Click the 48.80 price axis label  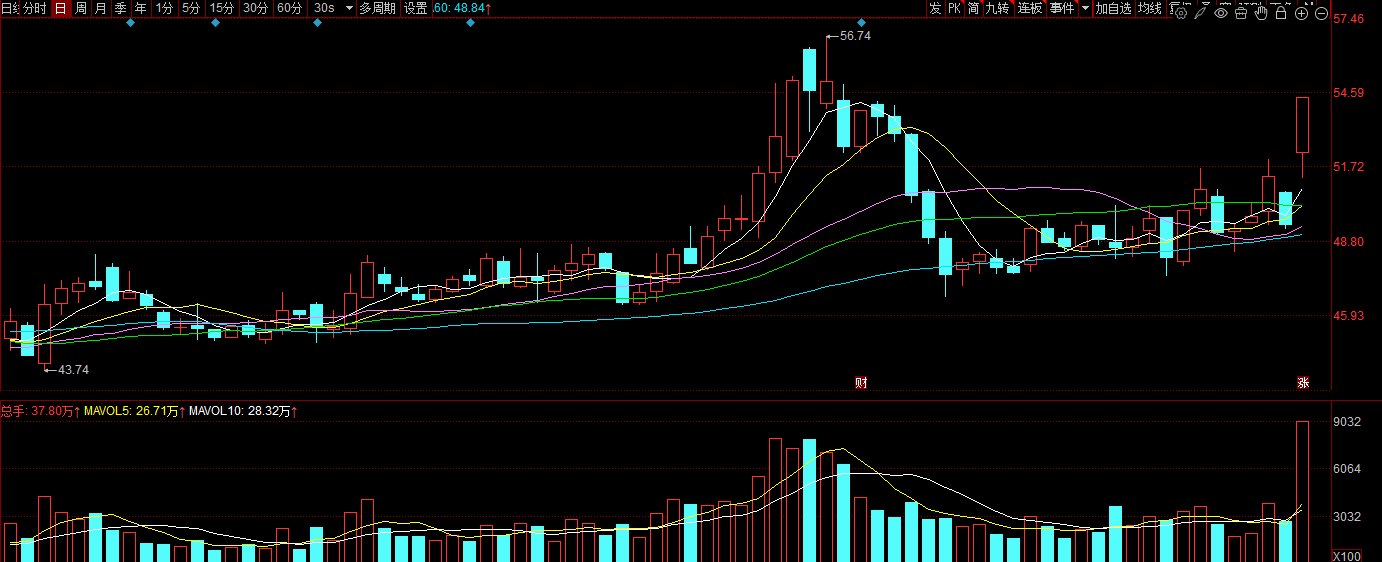click(x=1348, y=242)
